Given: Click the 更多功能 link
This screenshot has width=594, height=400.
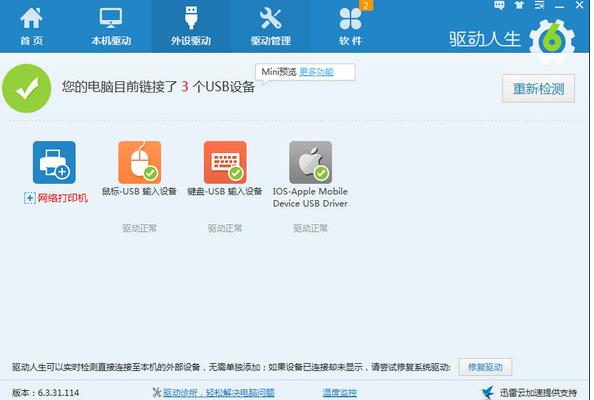Looking at the screenshot, I should tap(316, 72).
